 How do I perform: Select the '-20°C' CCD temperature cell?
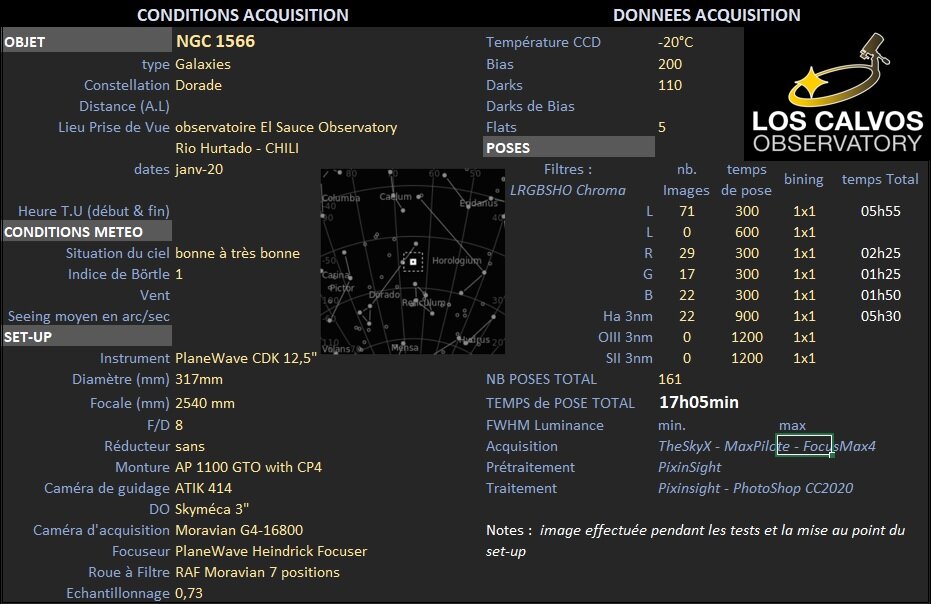click(676, 42)
